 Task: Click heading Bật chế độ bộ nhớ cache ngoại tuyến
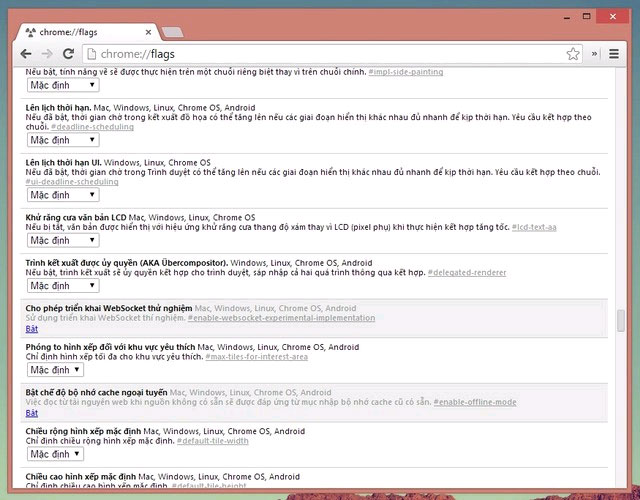point(96,392)
